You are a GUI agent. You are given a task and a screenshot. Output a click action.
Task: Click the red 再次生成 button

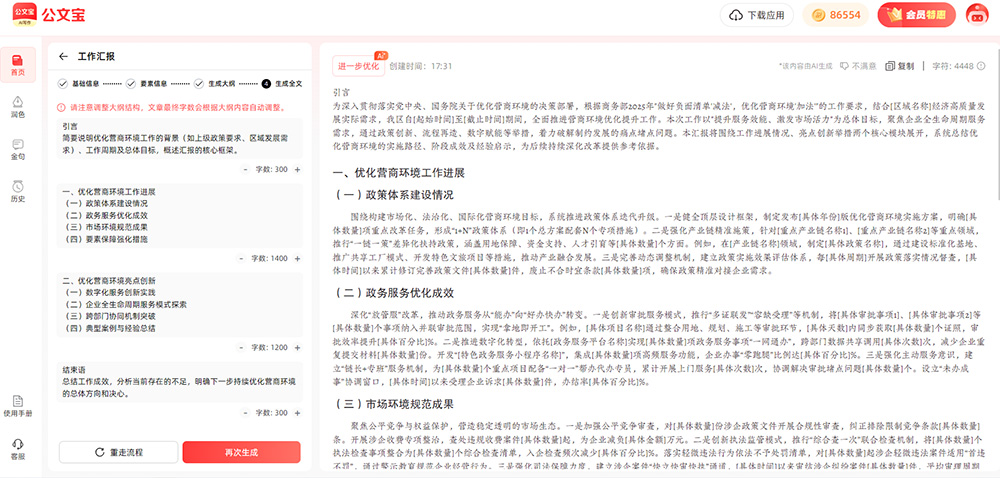tap(241, 452)
